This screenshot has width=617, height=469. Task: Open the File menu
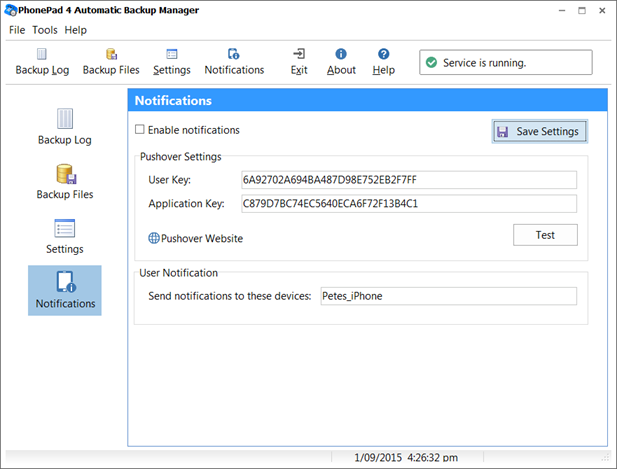pos(17,30)
